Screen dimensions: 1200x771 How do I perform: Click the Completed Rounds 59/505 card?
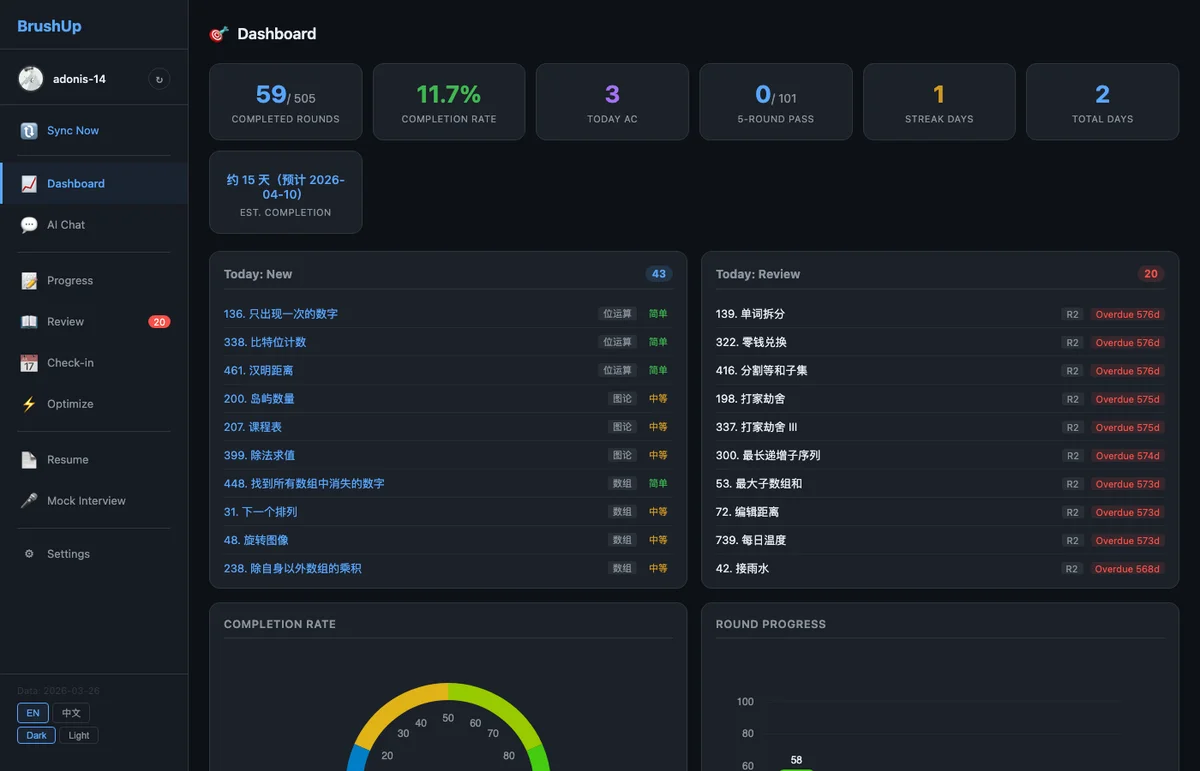click(x=285, y=102)
